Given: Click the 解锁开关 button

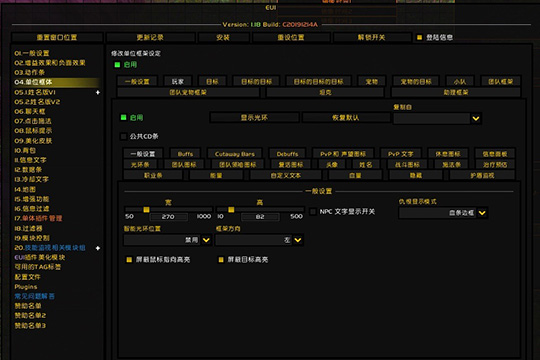Looking at the screenshot, I should coord(371,37).
